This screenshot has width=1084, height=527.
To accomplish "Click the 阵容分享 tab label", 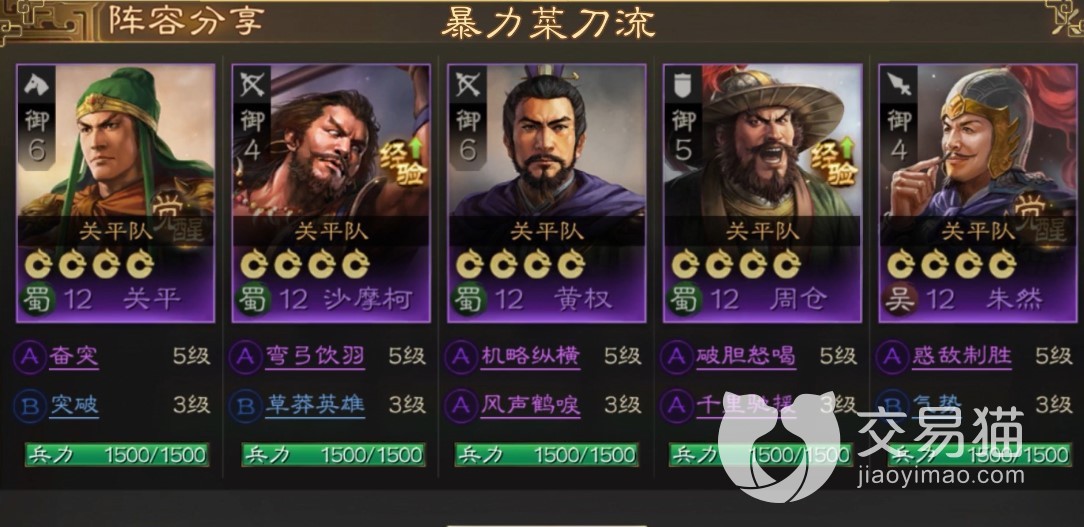I will pos(187,21).
